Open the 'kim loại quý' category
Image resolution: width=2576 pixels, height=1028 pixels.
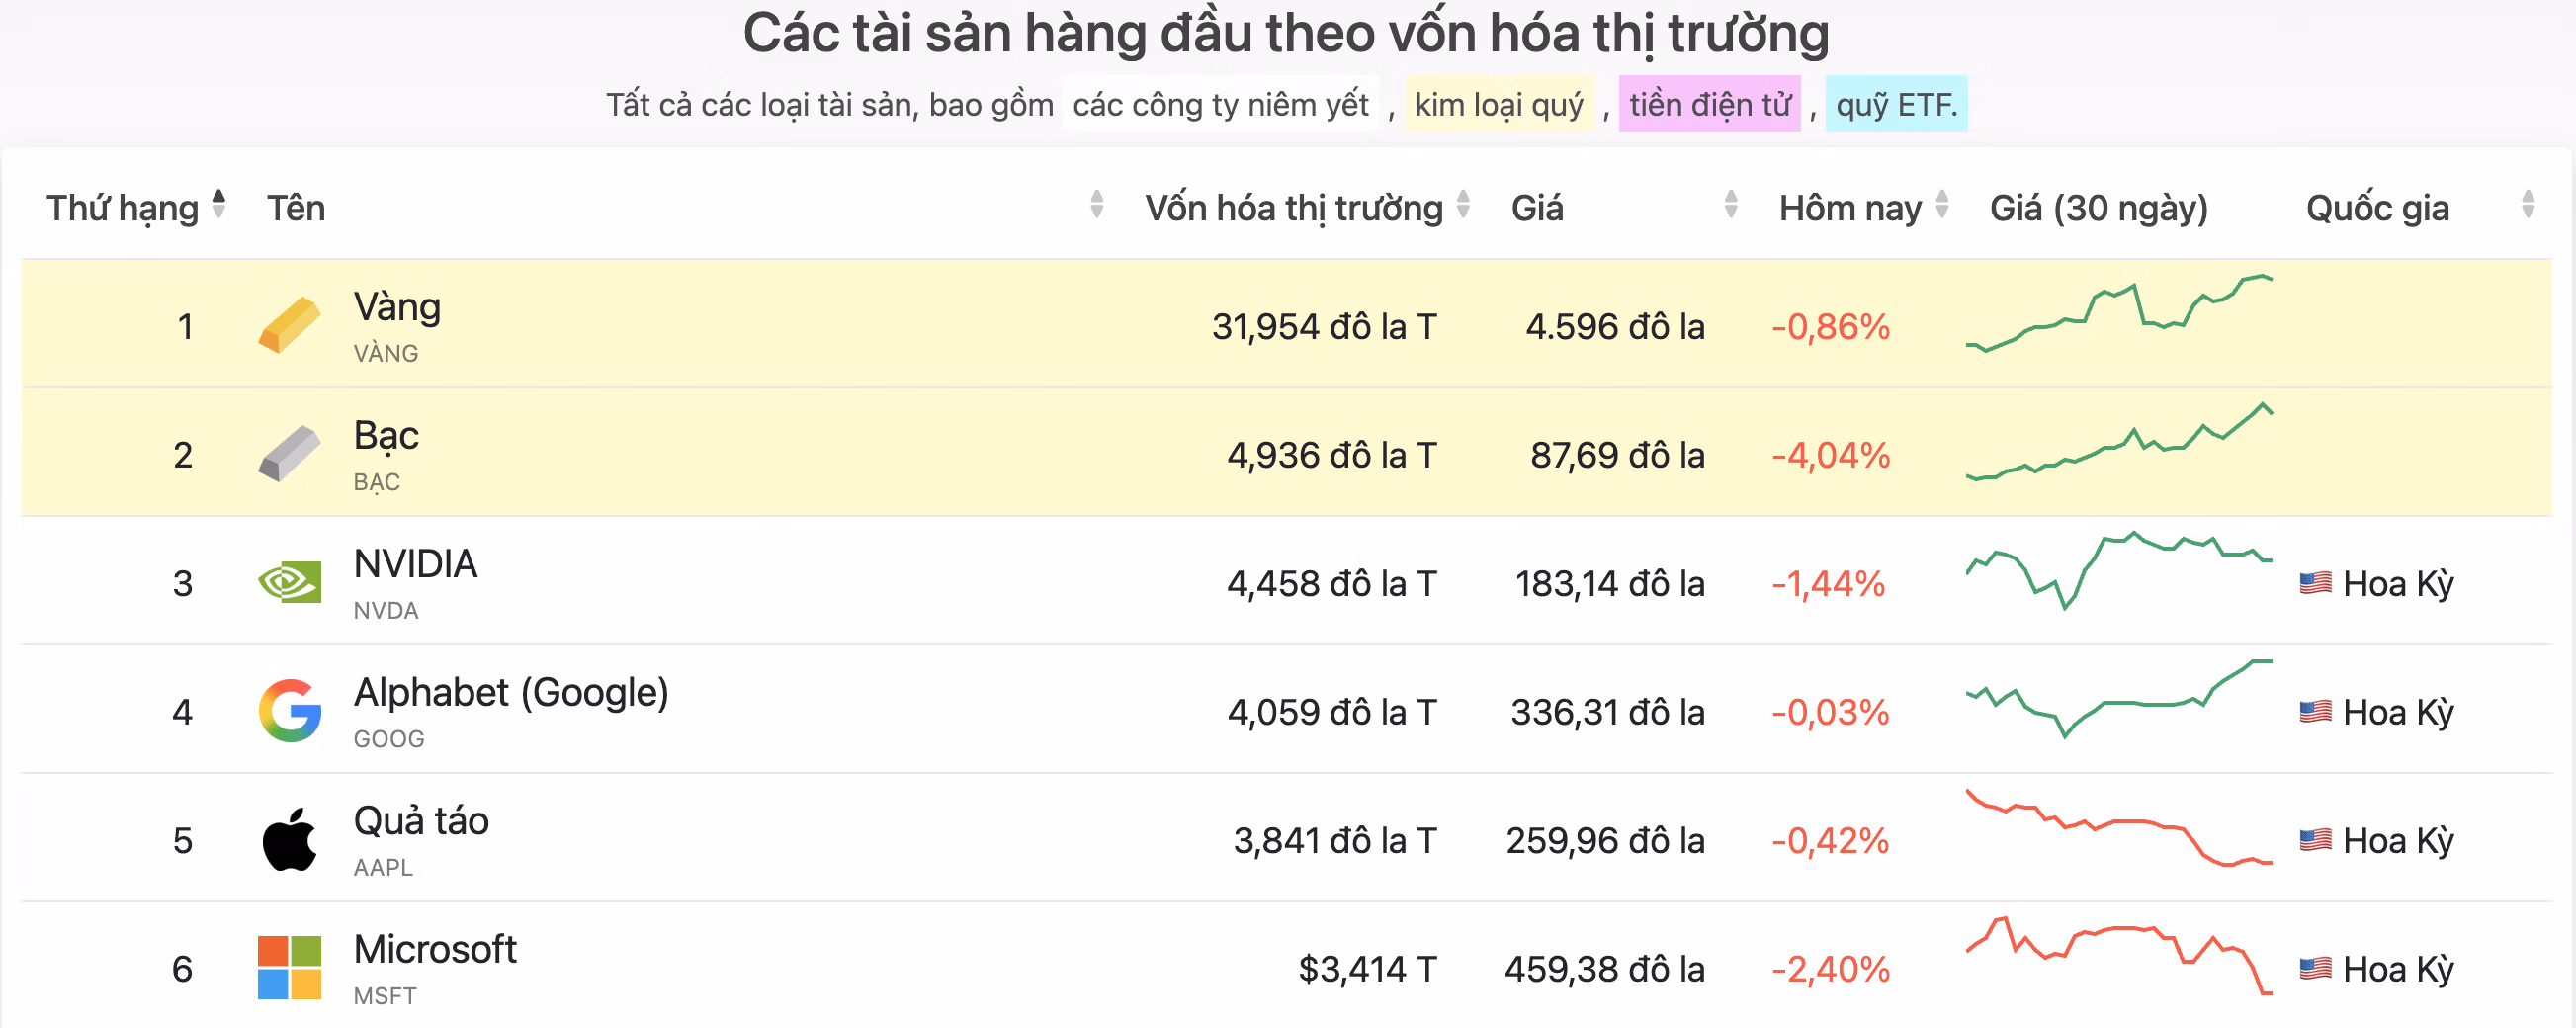tap(1498, 104)
